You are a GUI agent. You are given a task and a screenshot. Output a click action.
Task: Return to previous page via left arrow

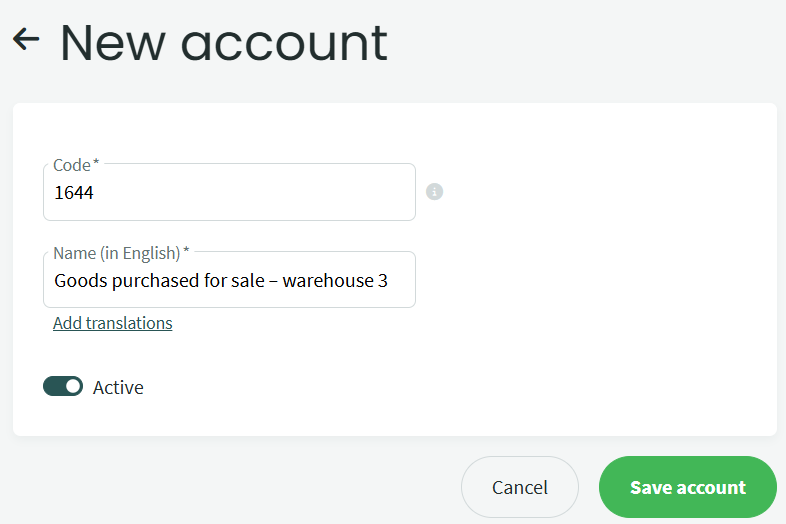pos(26,40)
